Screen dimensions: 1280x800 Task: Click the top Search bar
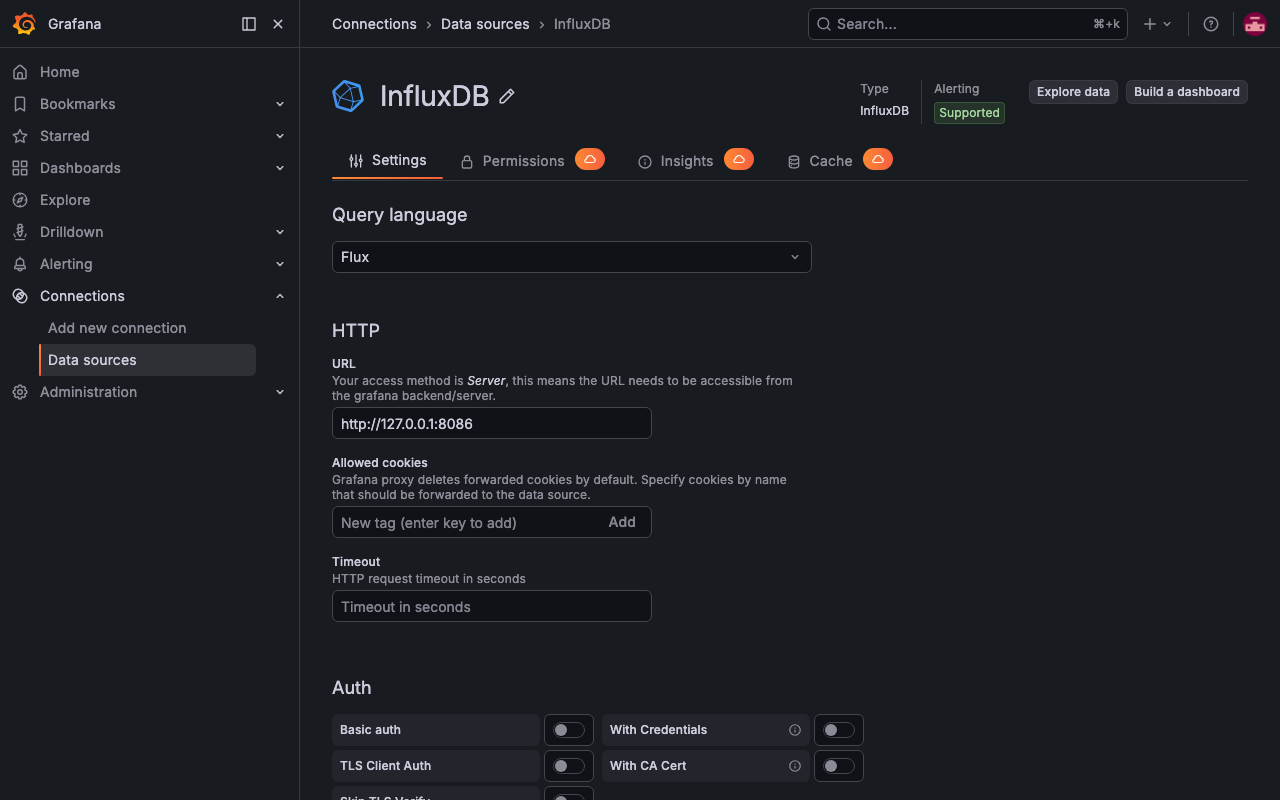point(968,24)
